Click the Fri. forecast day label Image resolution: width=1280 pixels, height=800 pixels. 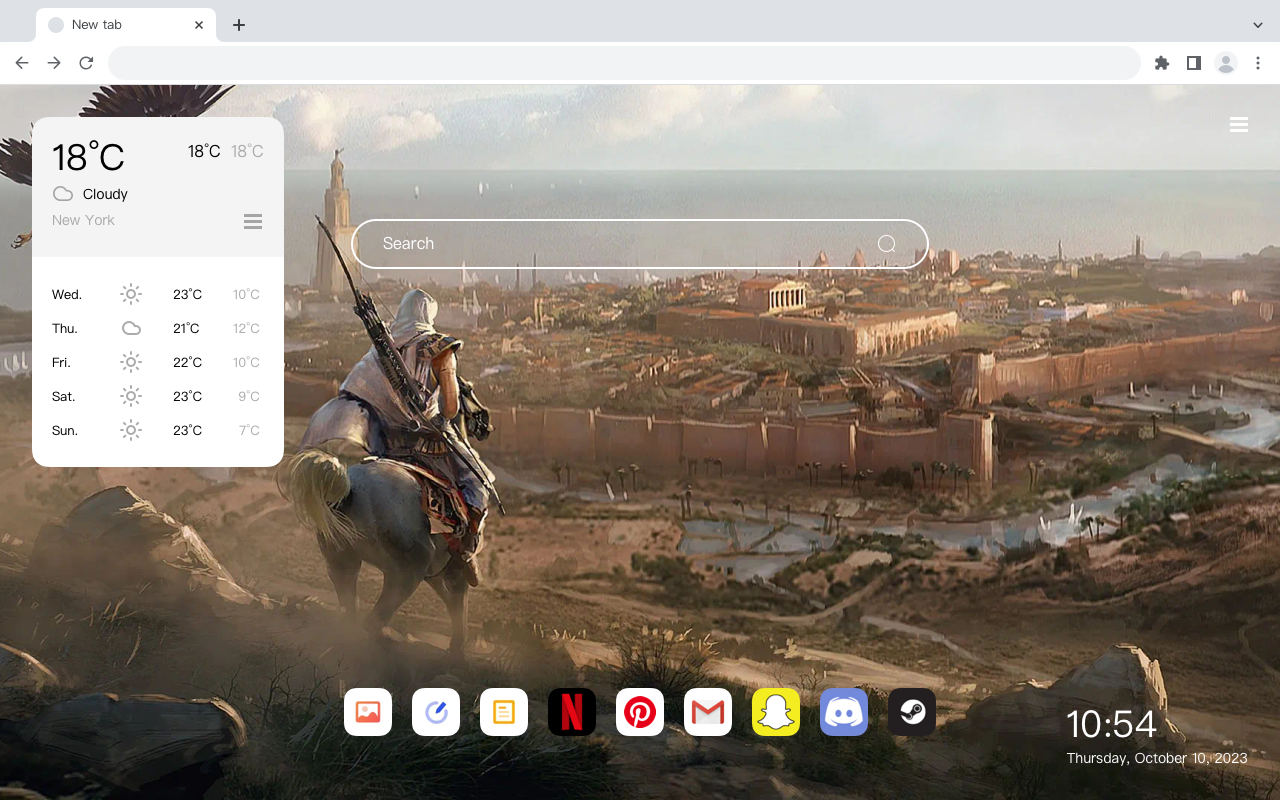point(61,362)
